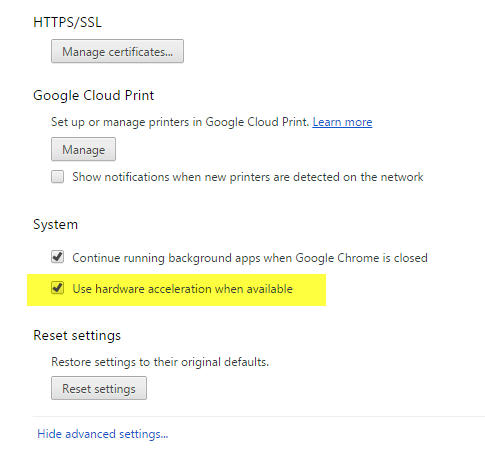
Task: Open the Manage certificates dialog
Action: [117, 51]
